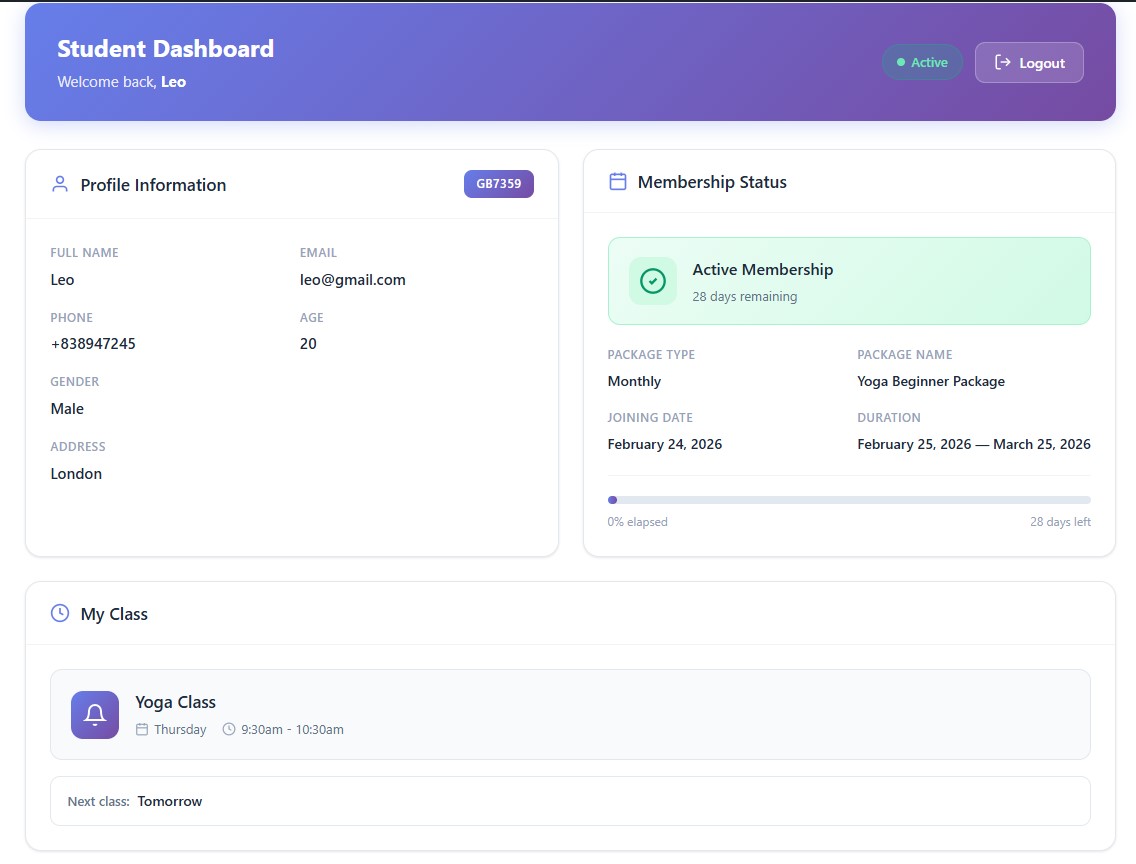Screen dimensions: 1136x864
Task: Select the leo@gmail.com email address
Action: pyautogui.click(x=352, y=280)
